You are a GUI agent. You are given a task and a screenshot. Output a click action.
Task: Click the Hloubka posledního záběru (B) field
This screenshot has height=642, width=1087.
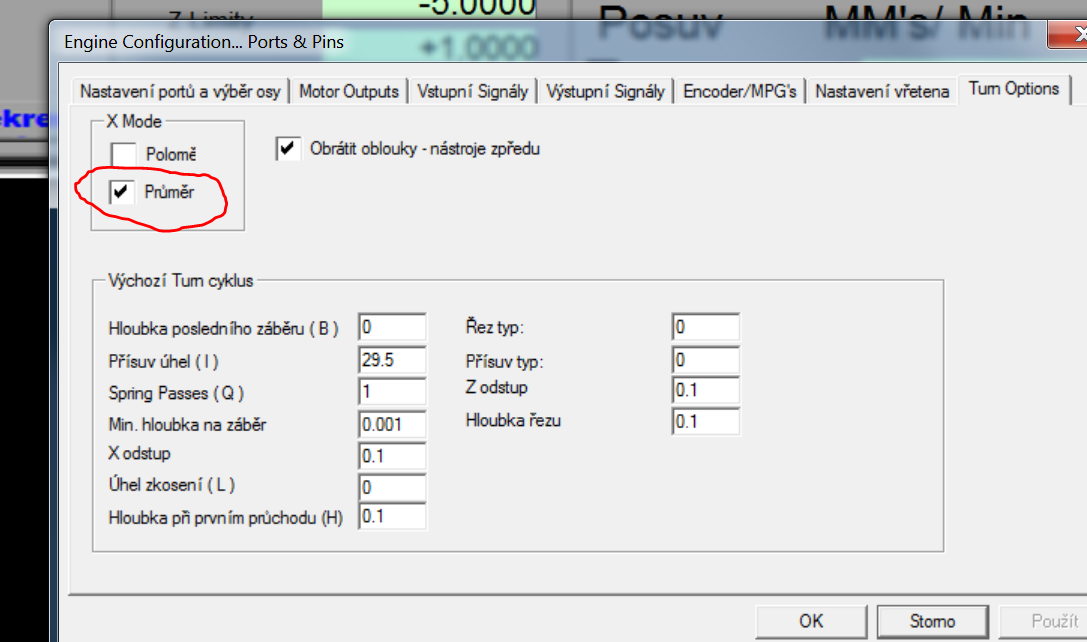392,328
